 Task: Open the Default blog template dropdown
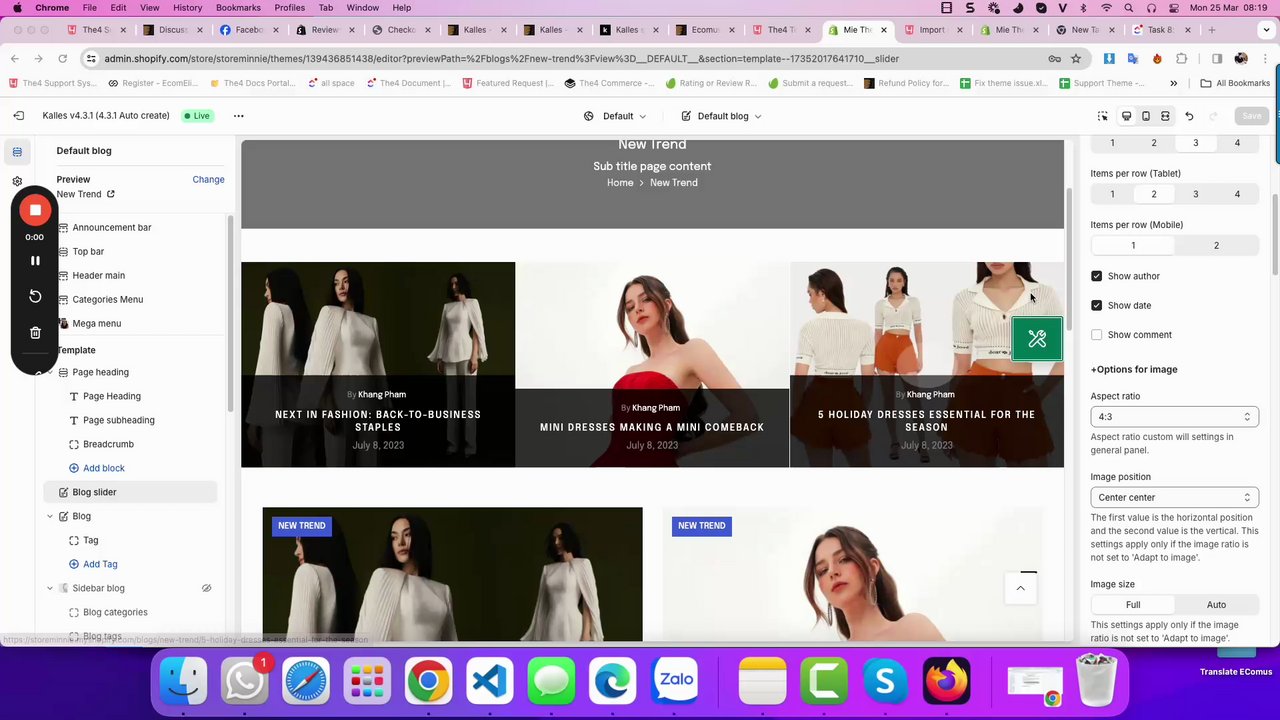721,116
